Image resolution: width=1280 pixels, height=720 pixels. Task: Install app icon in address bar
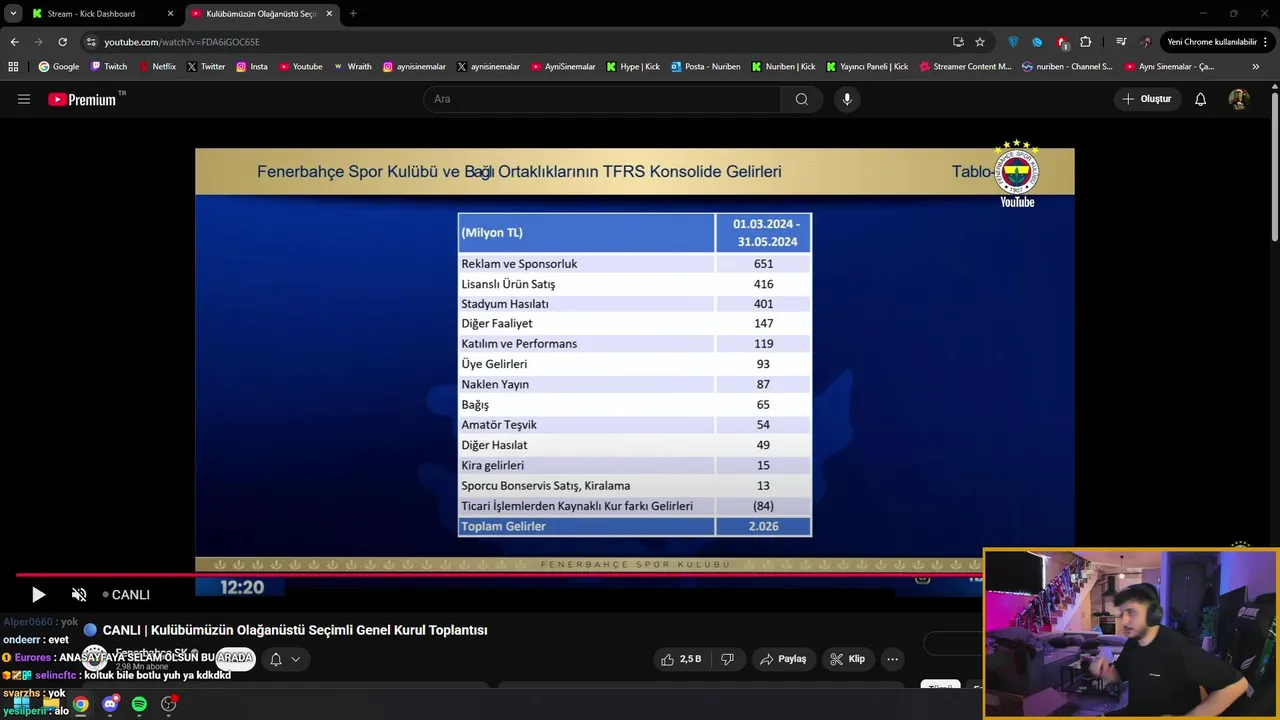(x=958, y=42)
